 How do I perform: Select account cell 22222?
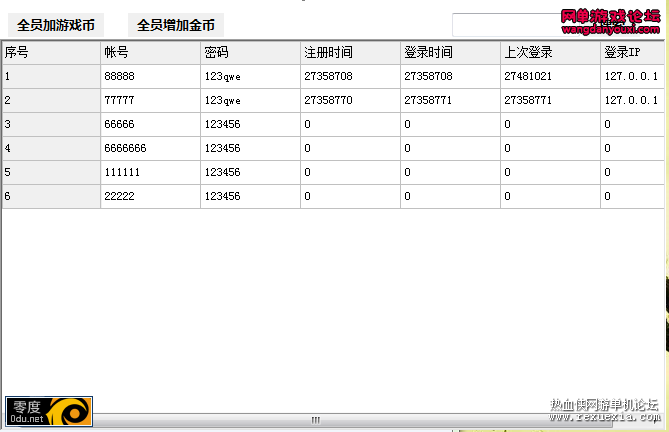pyautogui.click(x=151, y=196)
